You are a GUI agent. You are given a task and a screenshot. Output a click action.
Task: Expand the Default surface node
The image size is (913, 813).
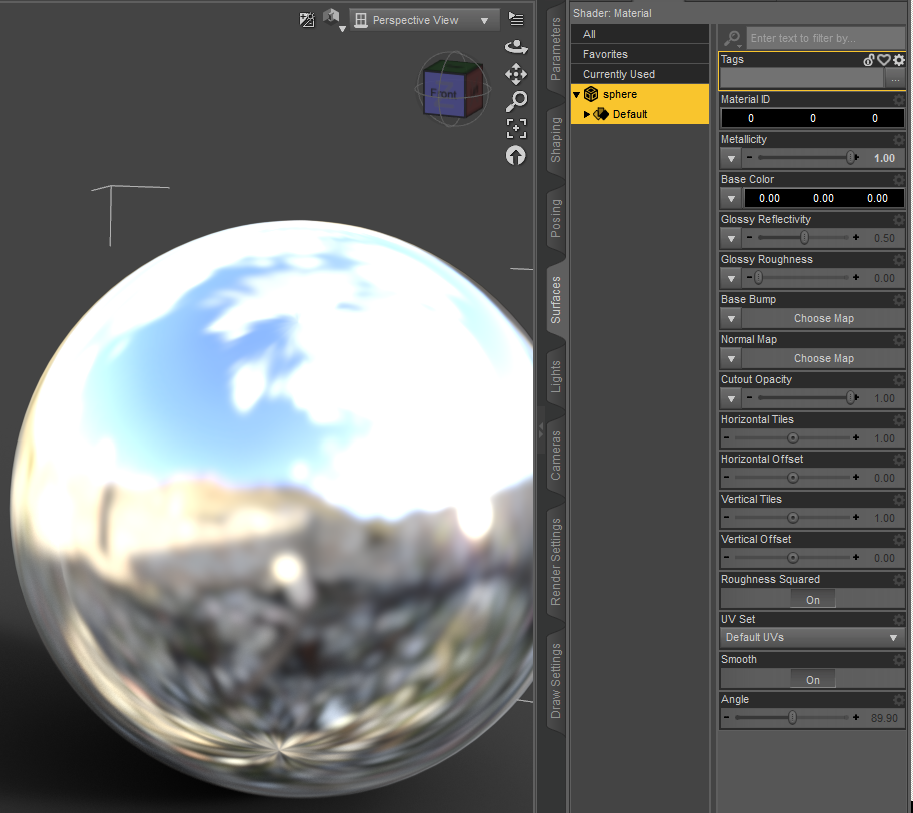(x=587, y=114)
